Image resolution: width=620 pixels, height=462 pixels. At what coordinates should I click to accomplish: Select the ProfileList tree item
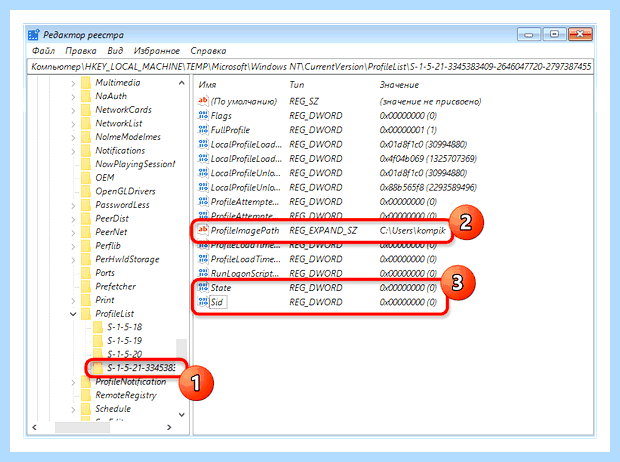pos(115,314)
